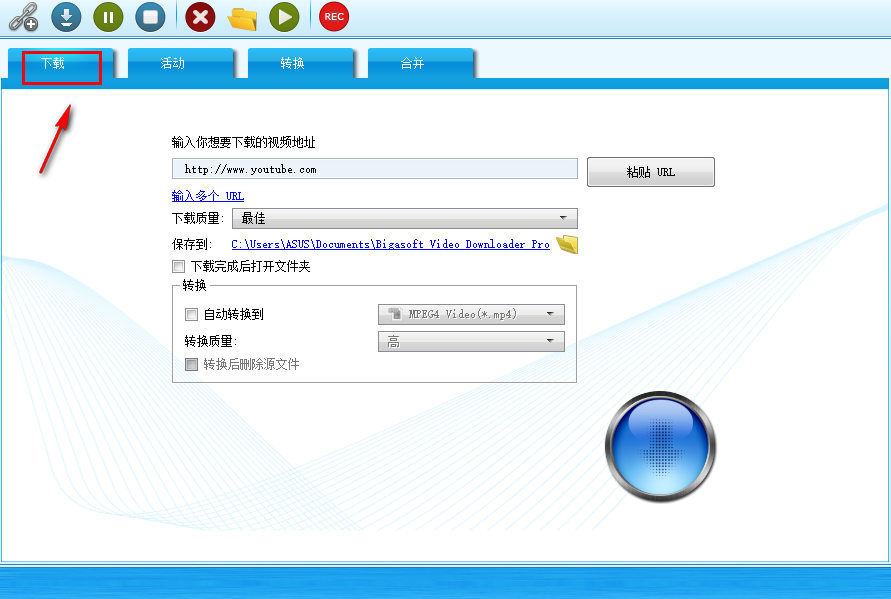Screen dimensions: 891x599
Task: Click the video URL input field
Action: (x=374, y=169)
